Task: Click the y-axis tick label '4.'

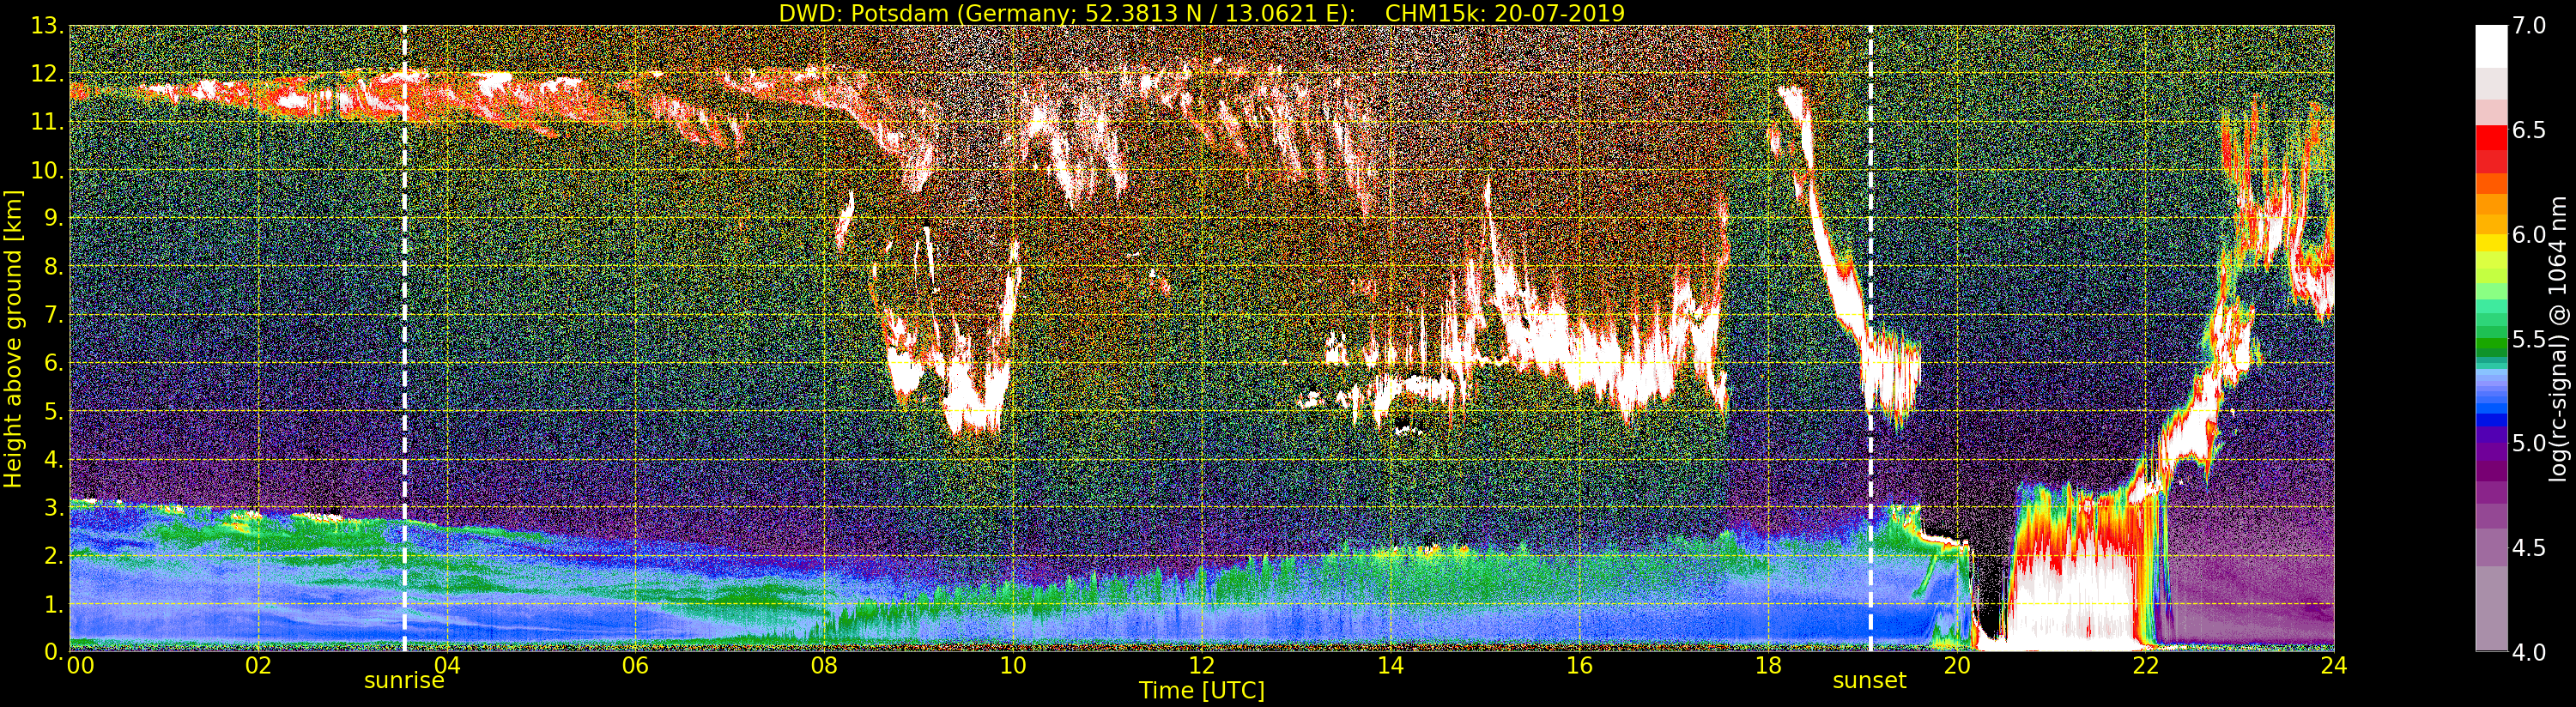Action: (53, 459)
